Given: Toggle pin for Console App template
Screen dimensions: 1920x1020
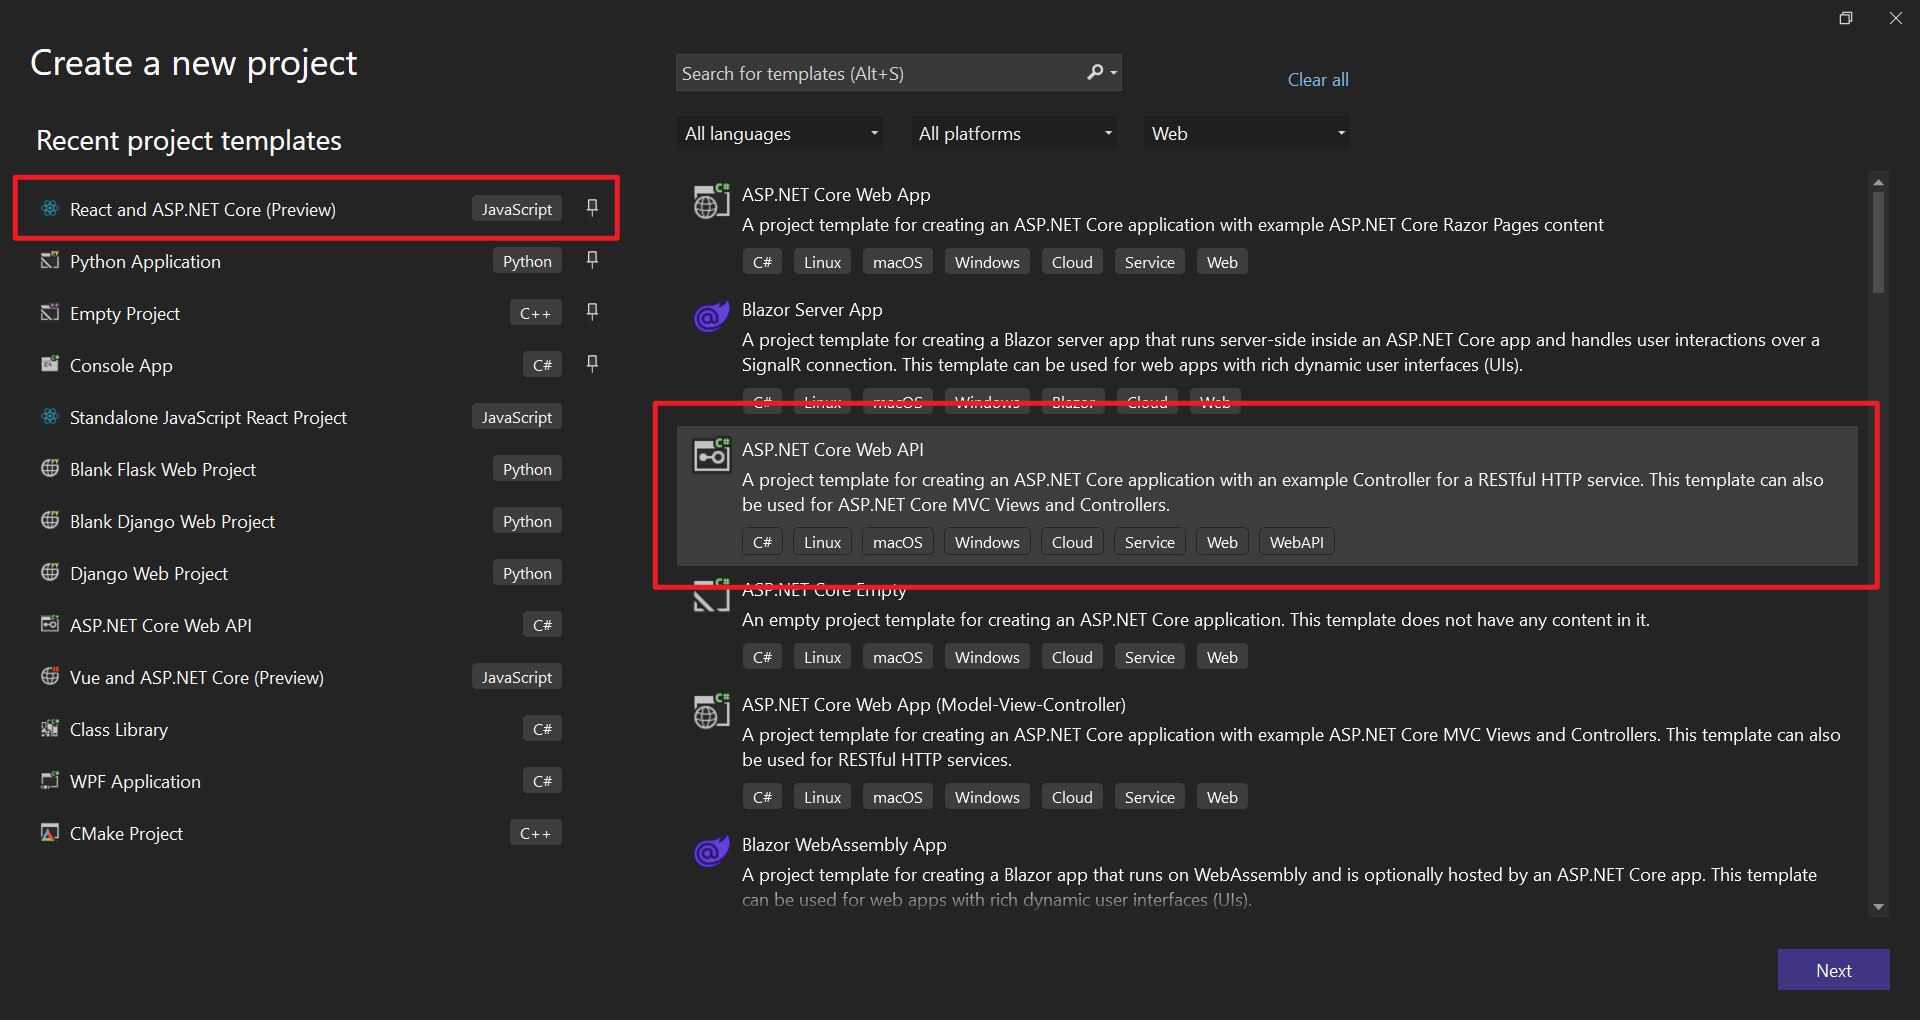Looking at the screenshot, I should [592, 364].
